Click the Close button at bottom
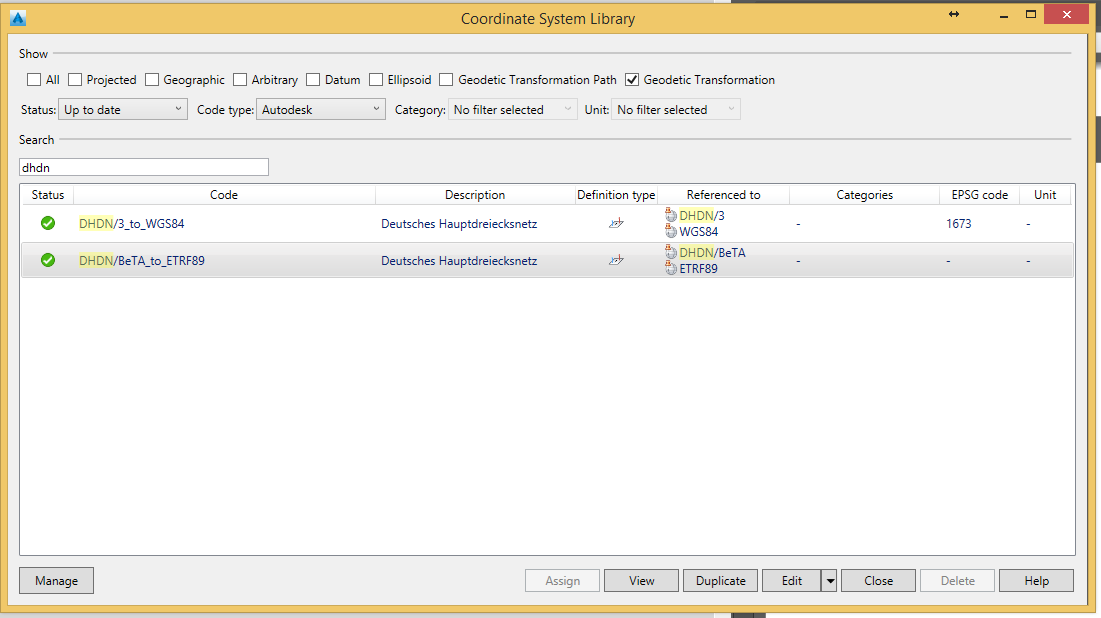The width and height of the screenshot is (1101, 618). click(878, 581)
